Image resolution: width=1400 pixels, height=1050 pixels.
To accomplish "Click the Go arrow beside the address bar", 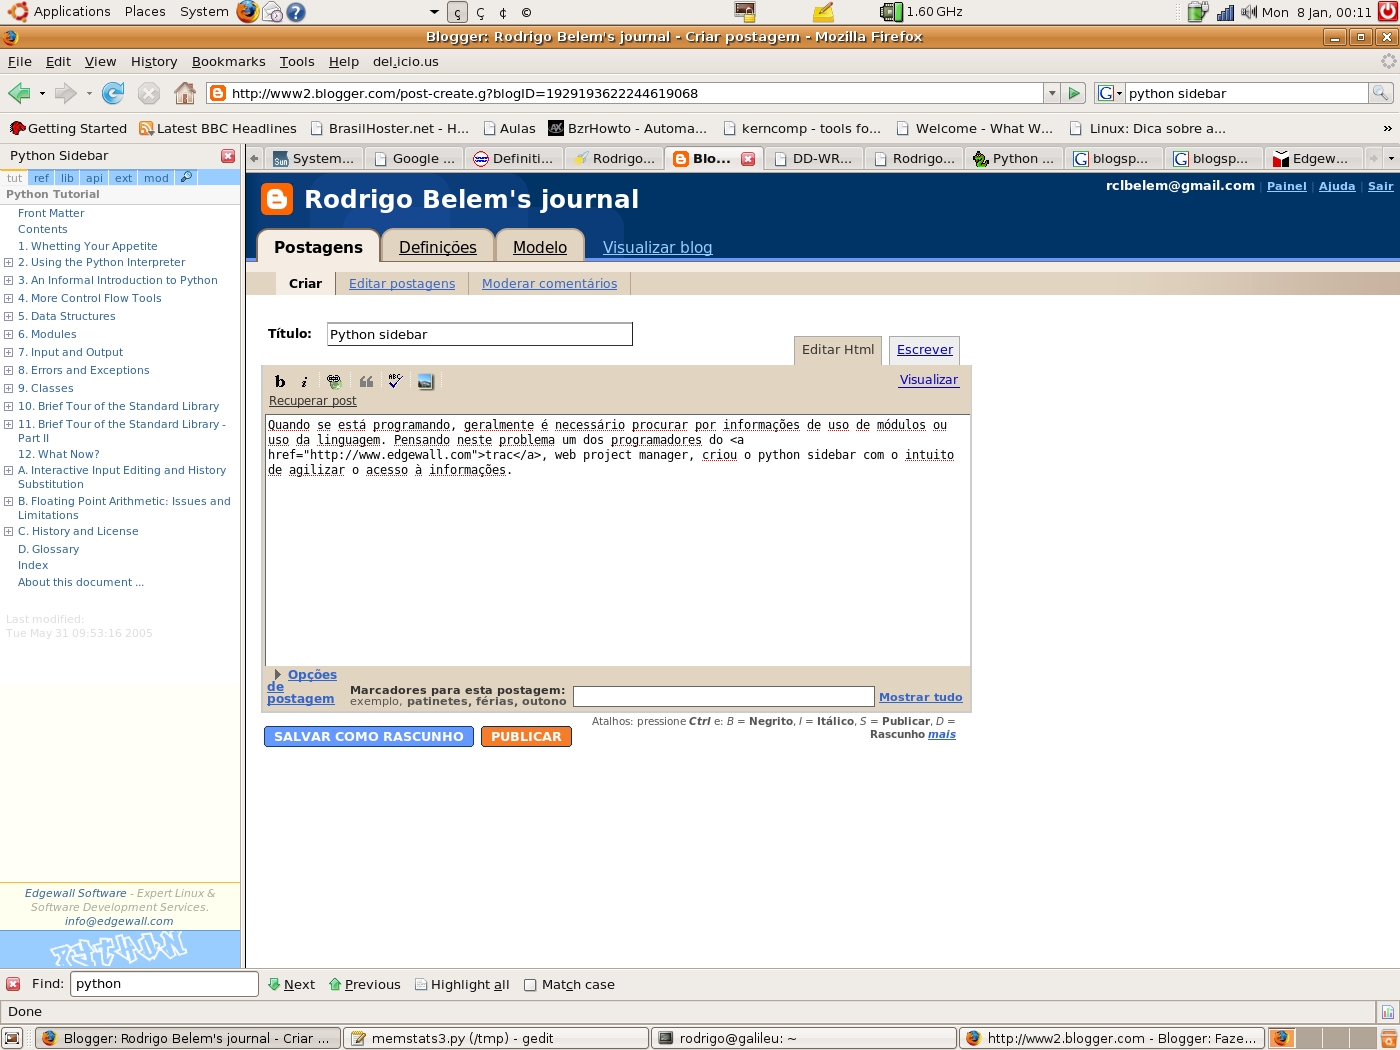I will (x=1074, y=93).
